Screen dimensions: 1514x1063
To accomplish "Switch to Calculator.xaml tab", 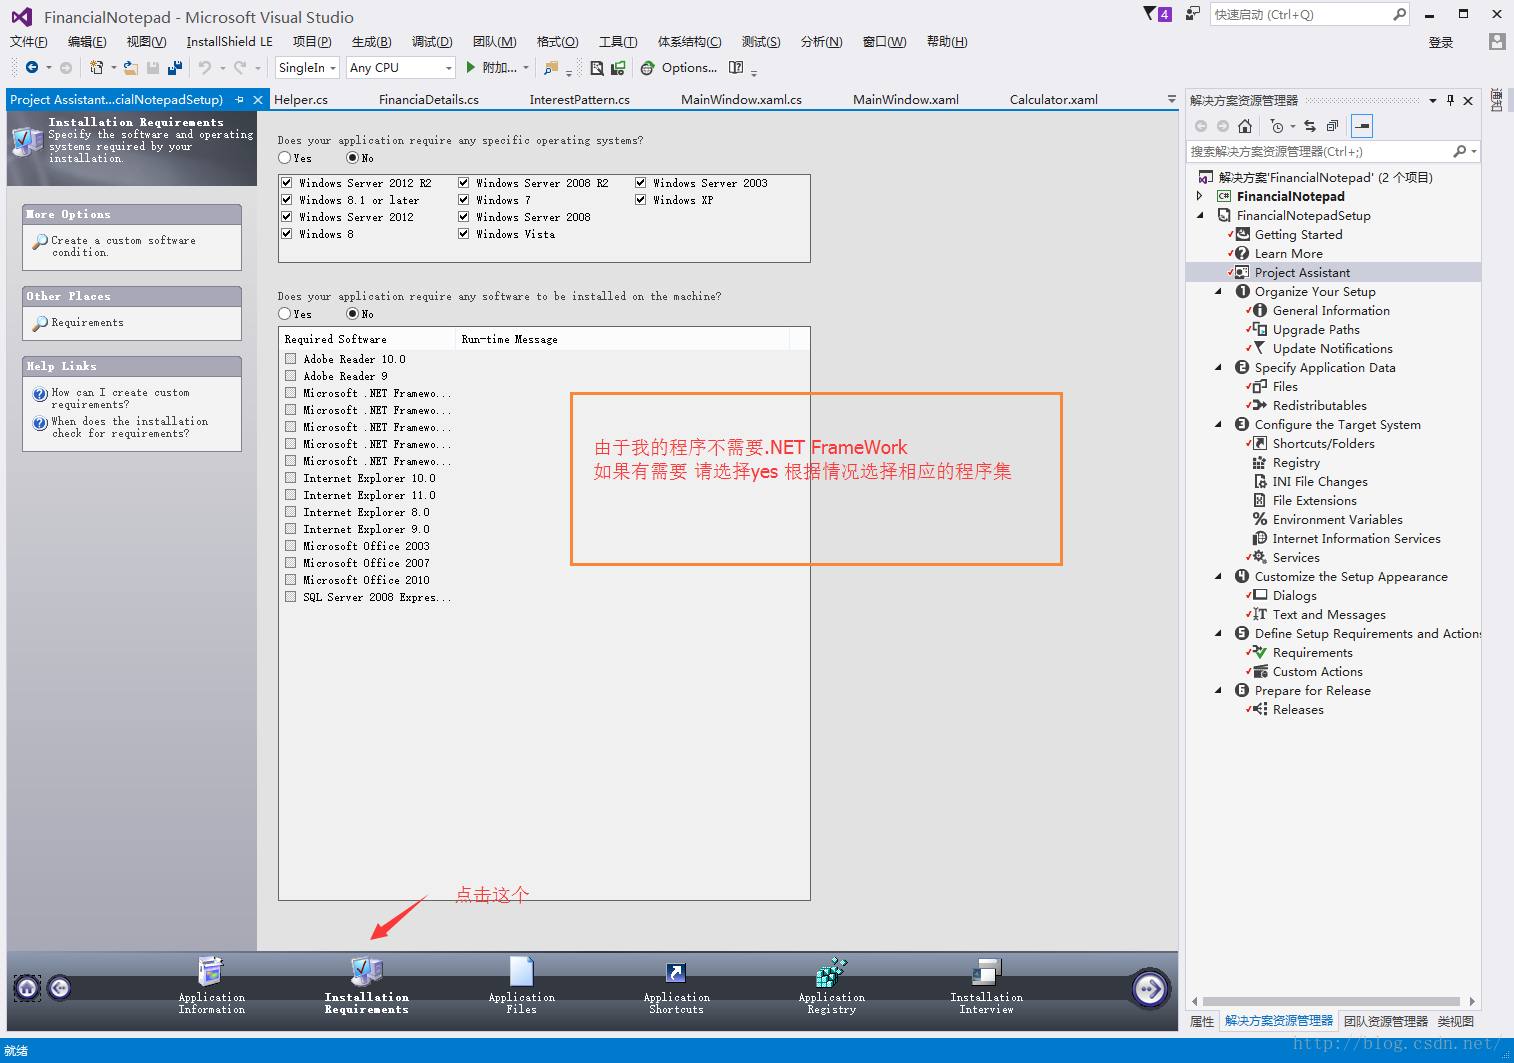I will (x=1054, y=100).
